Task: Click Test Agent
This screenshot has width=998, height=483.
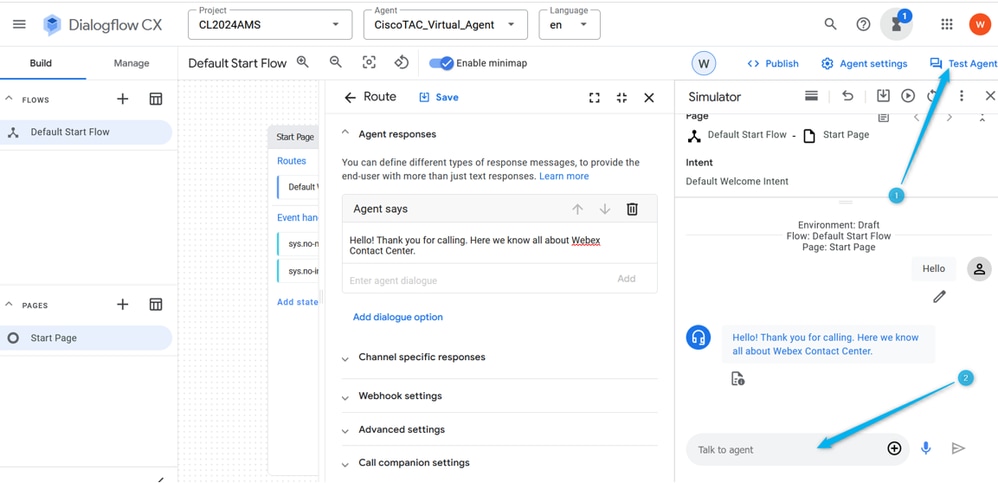Action: (x=963, y=63)
